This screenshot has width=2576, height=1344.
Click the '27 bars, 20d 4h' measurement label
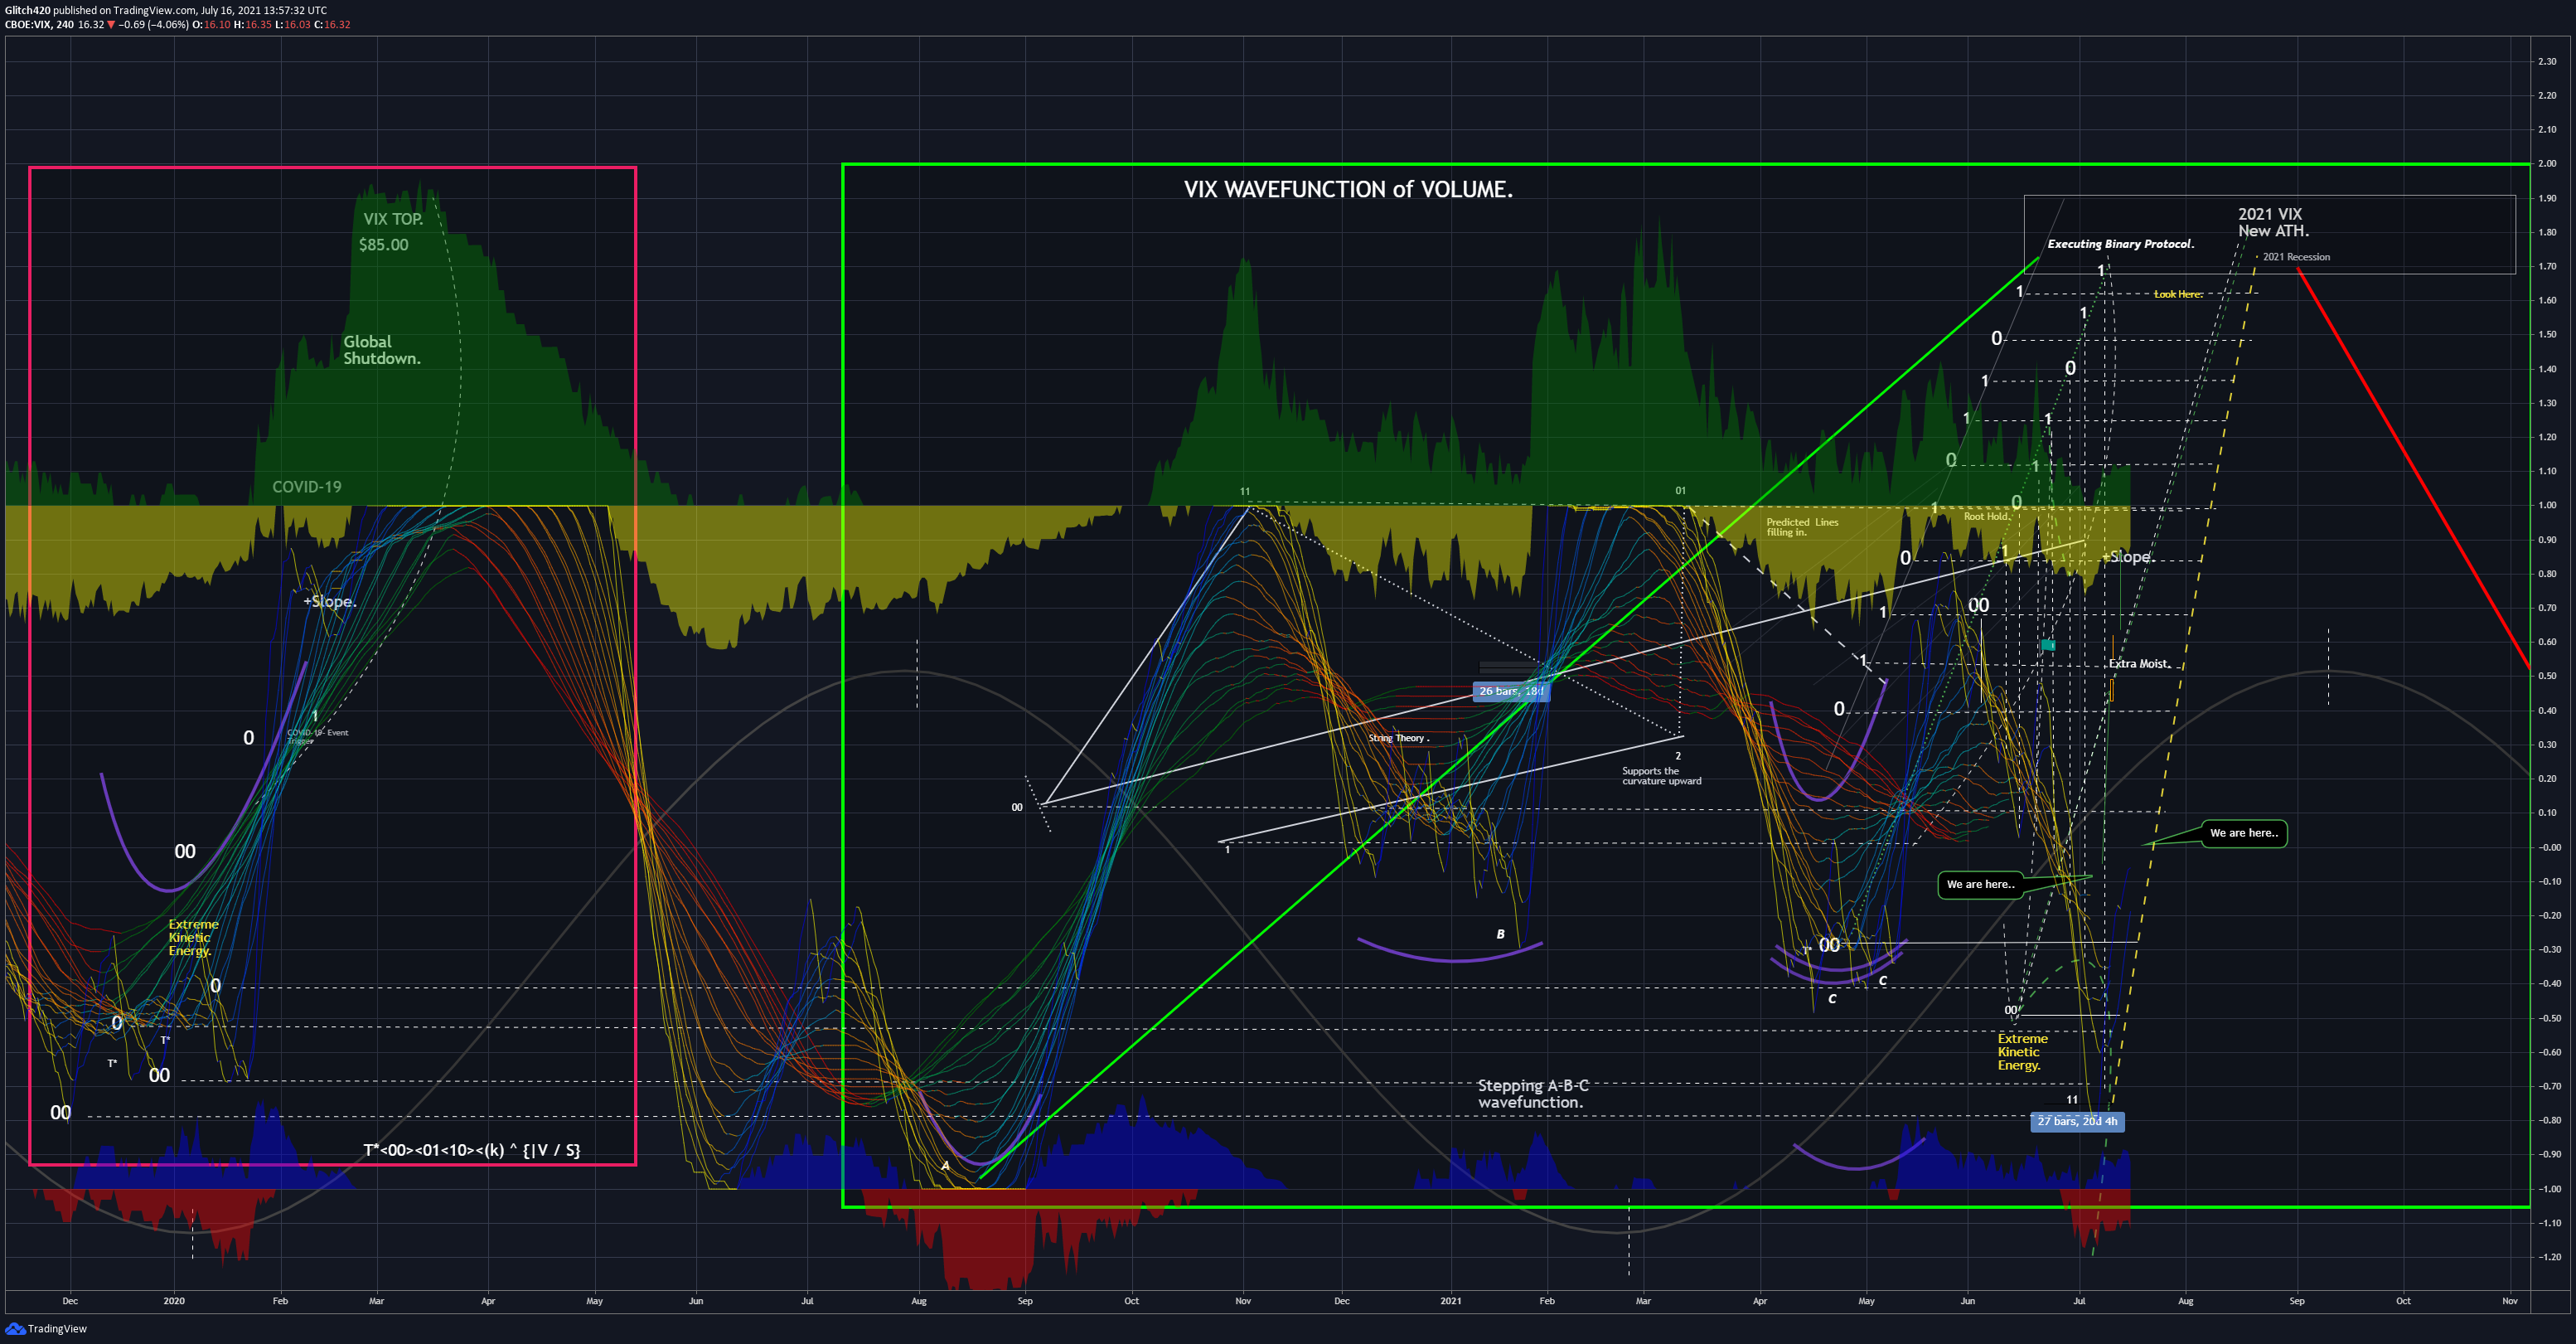pyautogui.click(x=2077, y=1121)
